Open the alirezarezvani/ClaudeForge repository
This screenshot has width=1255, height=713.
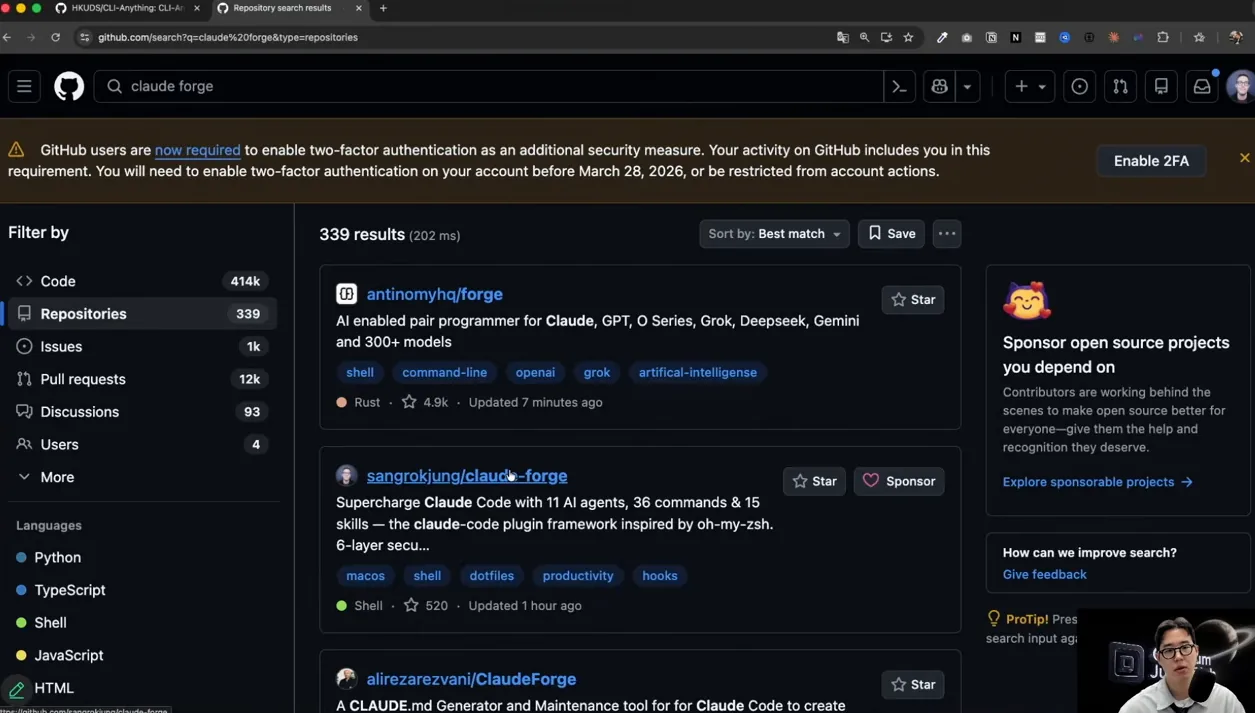471,679
